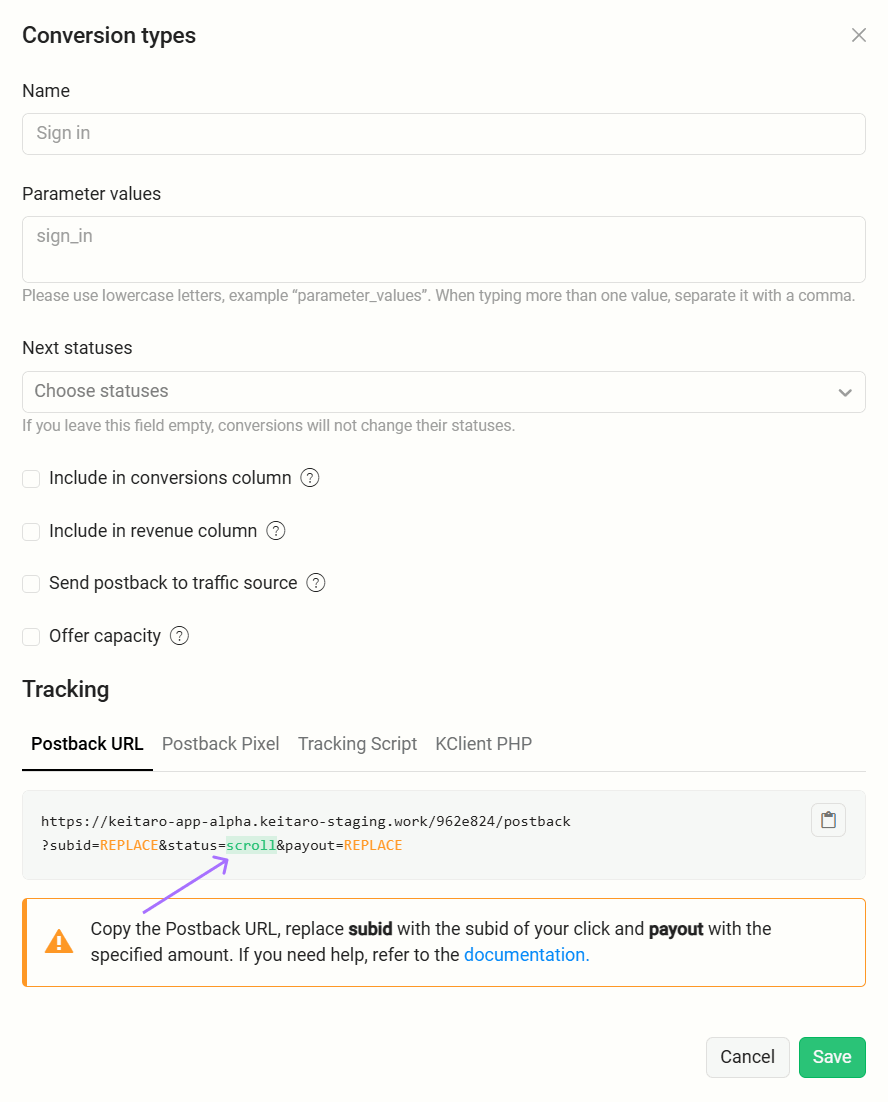Check Send postback to traffic source
The image size is (888, 1102).
[31, 583]
